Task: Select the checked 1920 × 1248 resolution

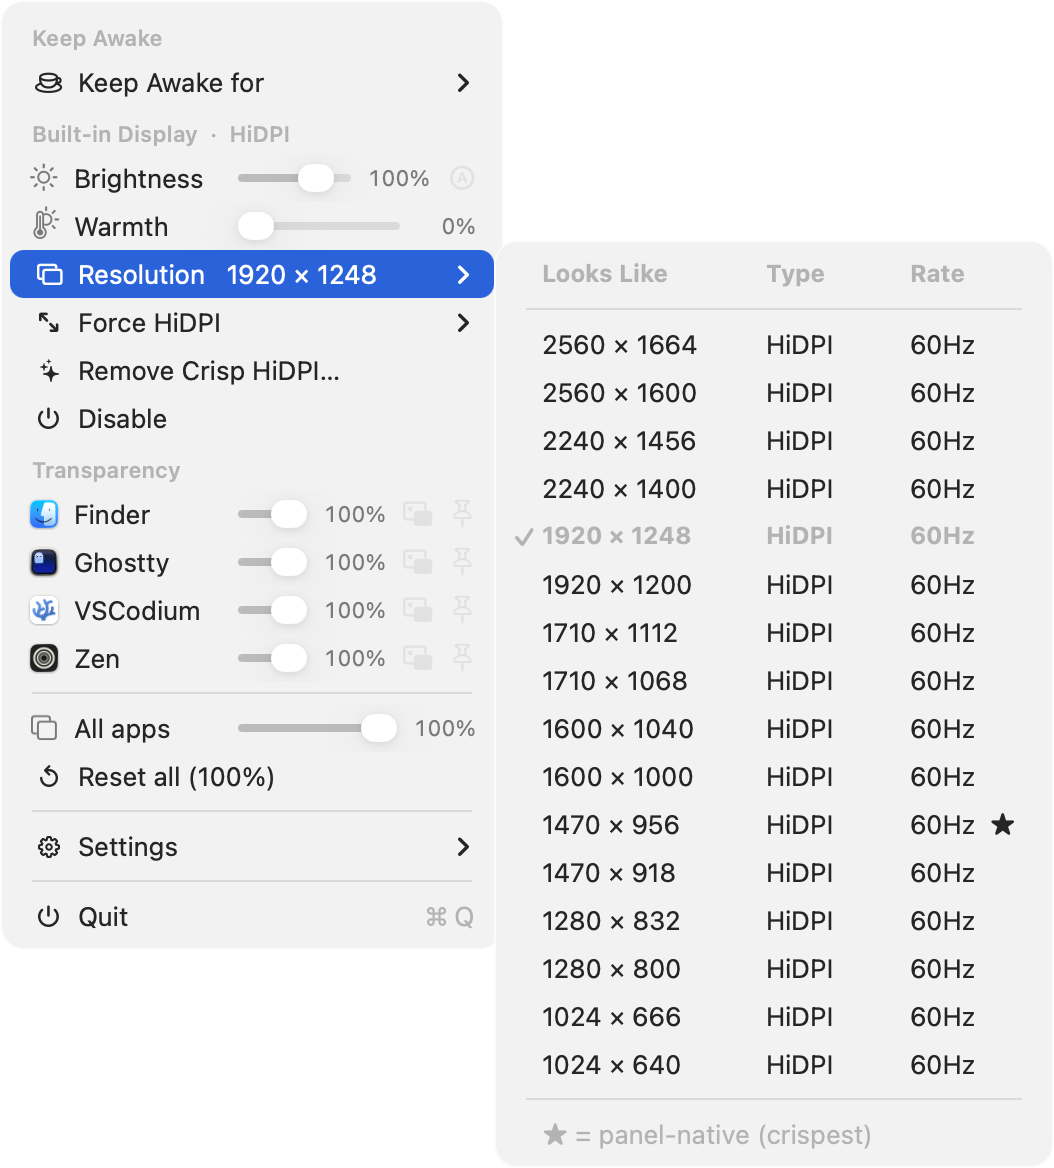Action: coord(773,536)
